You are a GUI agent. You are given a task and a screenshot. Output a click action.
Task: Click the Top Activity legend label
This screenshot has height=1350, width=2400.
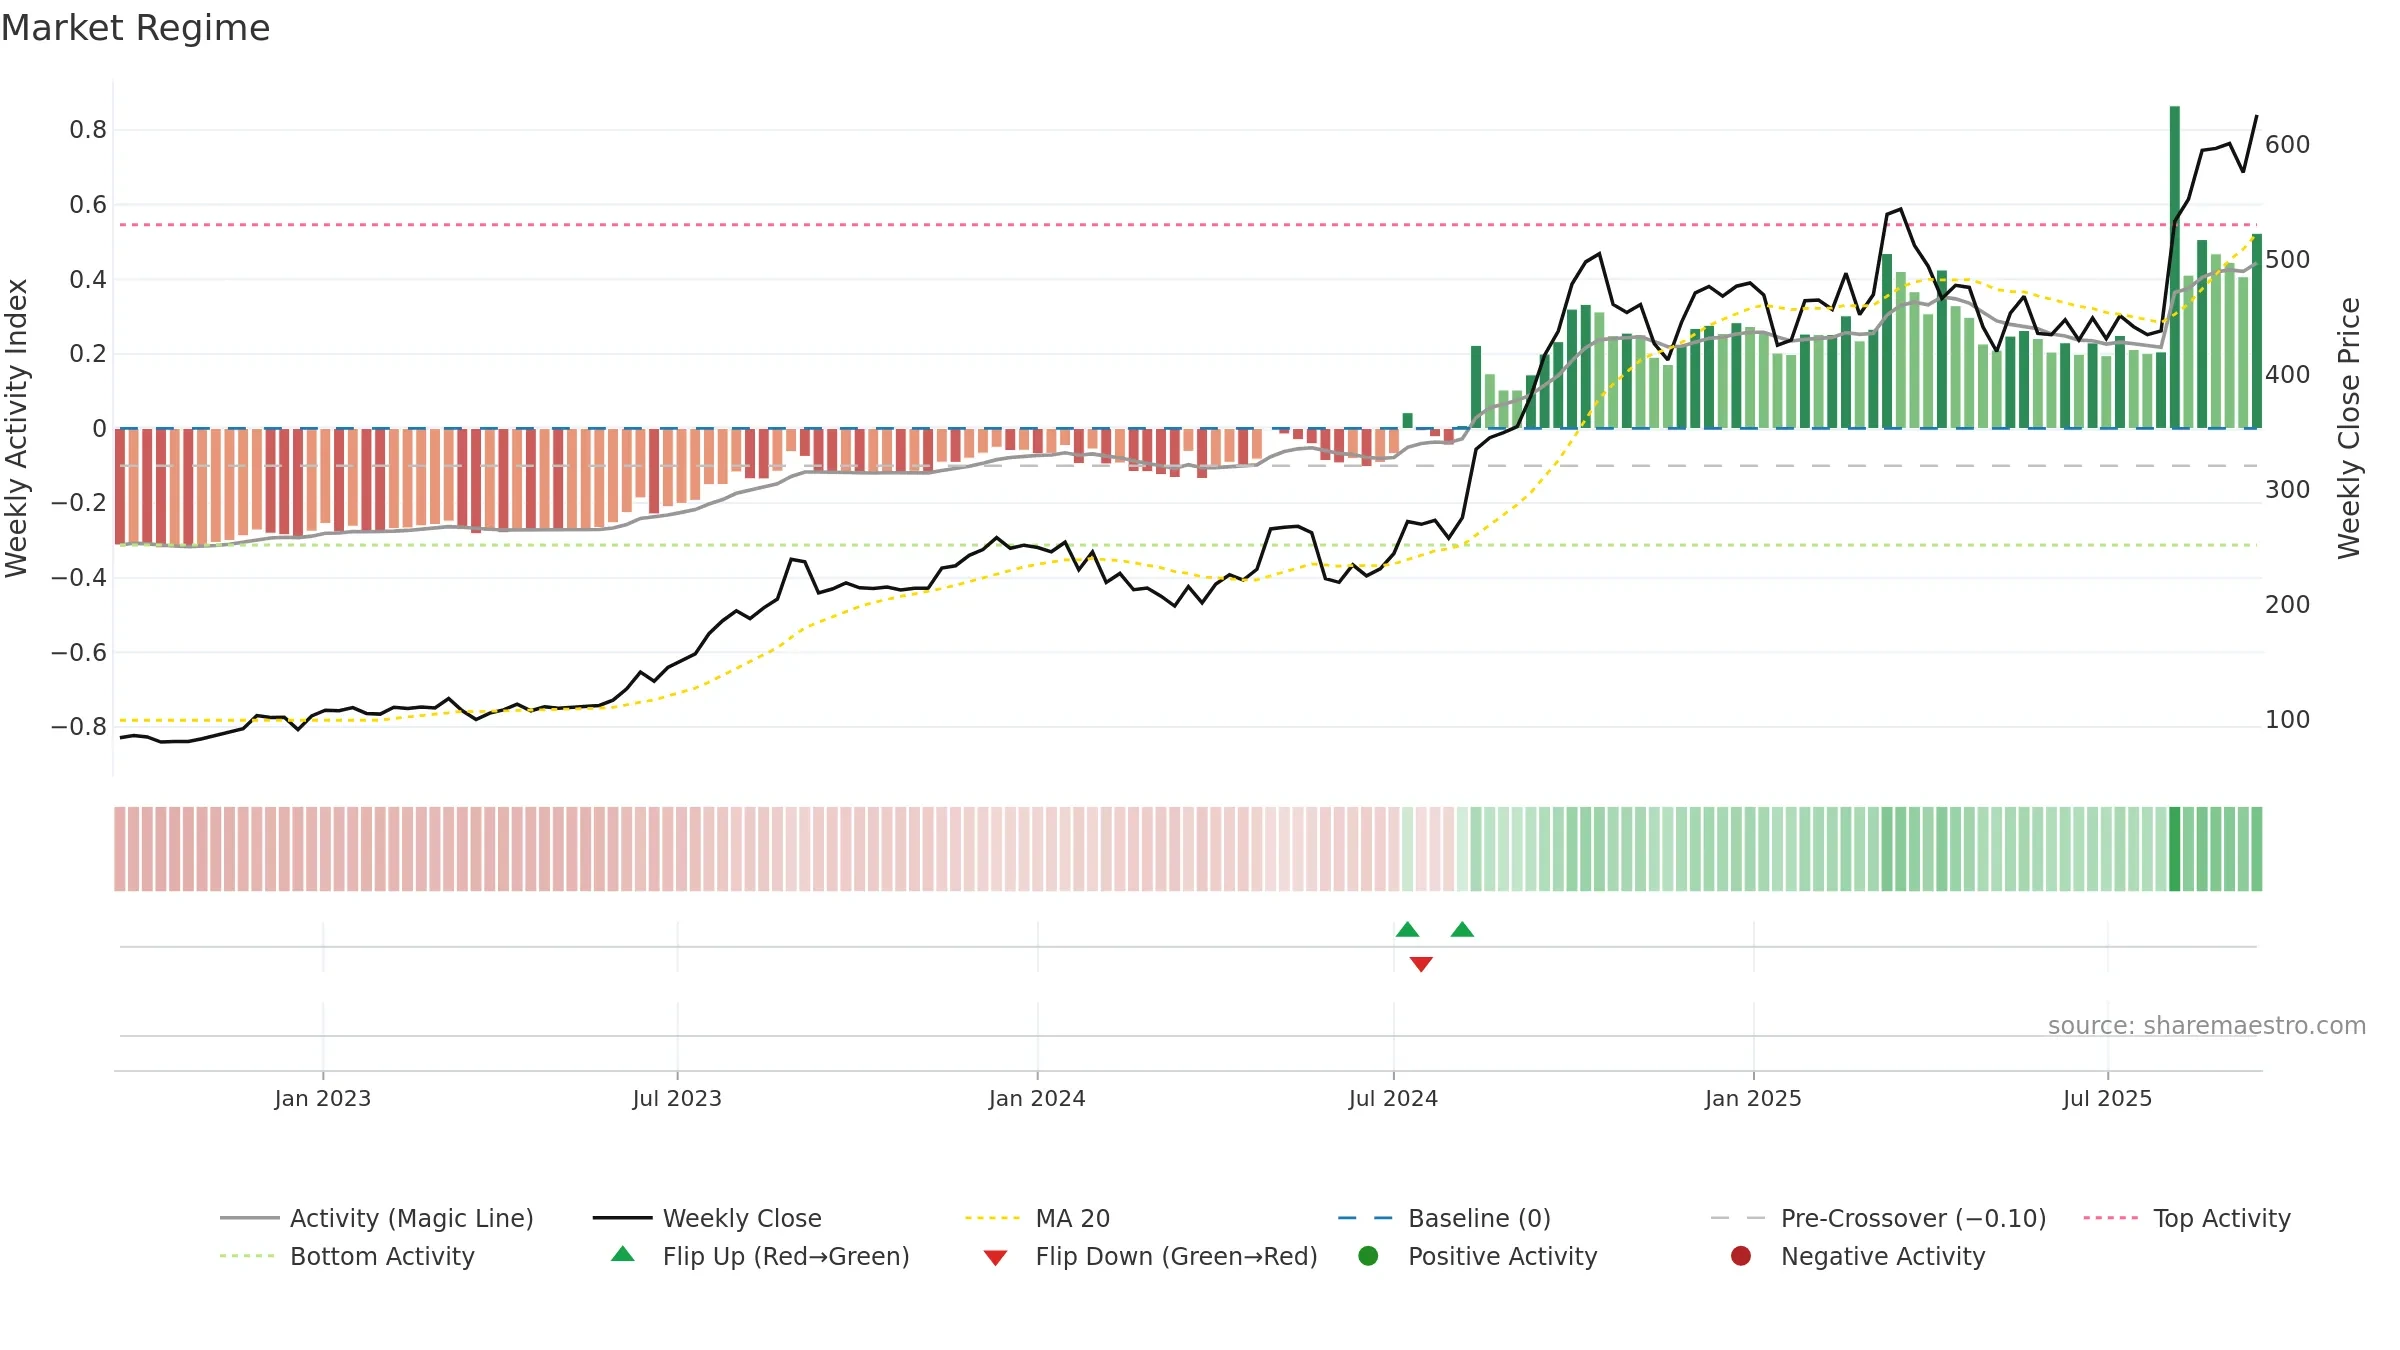[2221, 1218]
